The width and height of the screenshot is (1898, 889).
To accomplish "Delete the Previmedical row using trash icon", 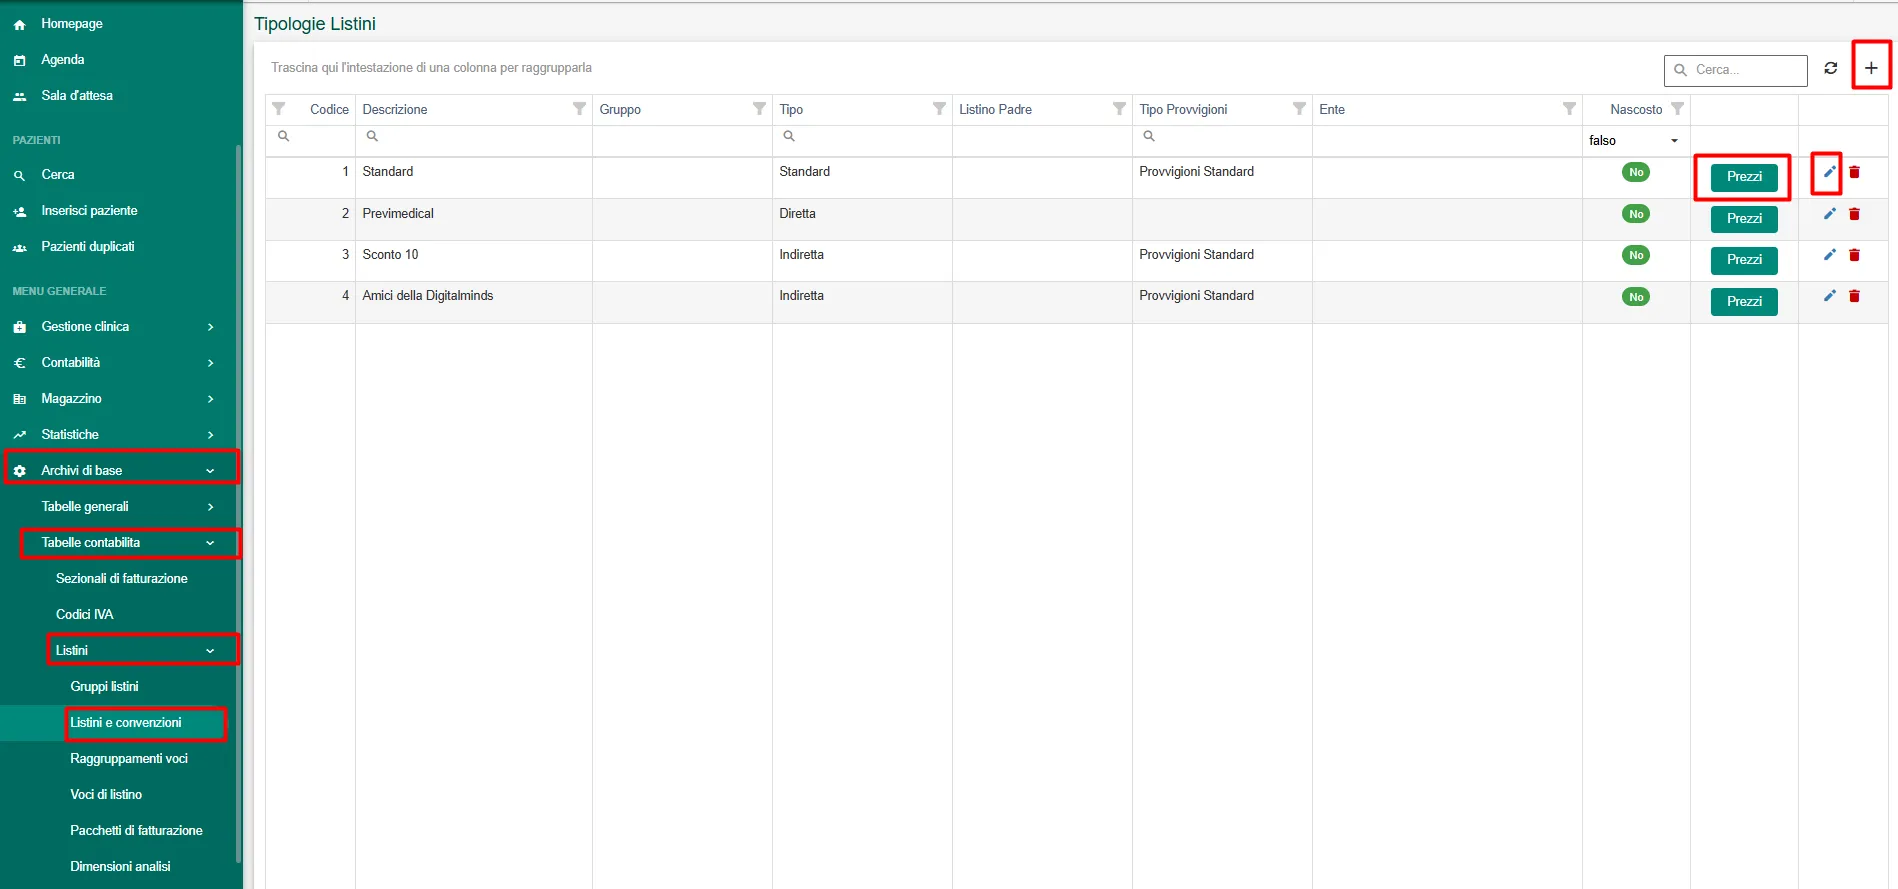I will [1854, 214].
